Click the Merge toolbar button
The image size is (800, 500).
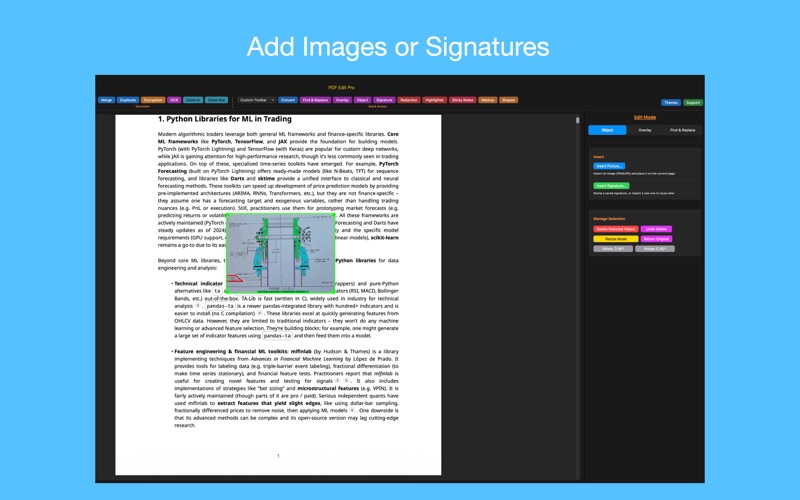click(107, 100)
